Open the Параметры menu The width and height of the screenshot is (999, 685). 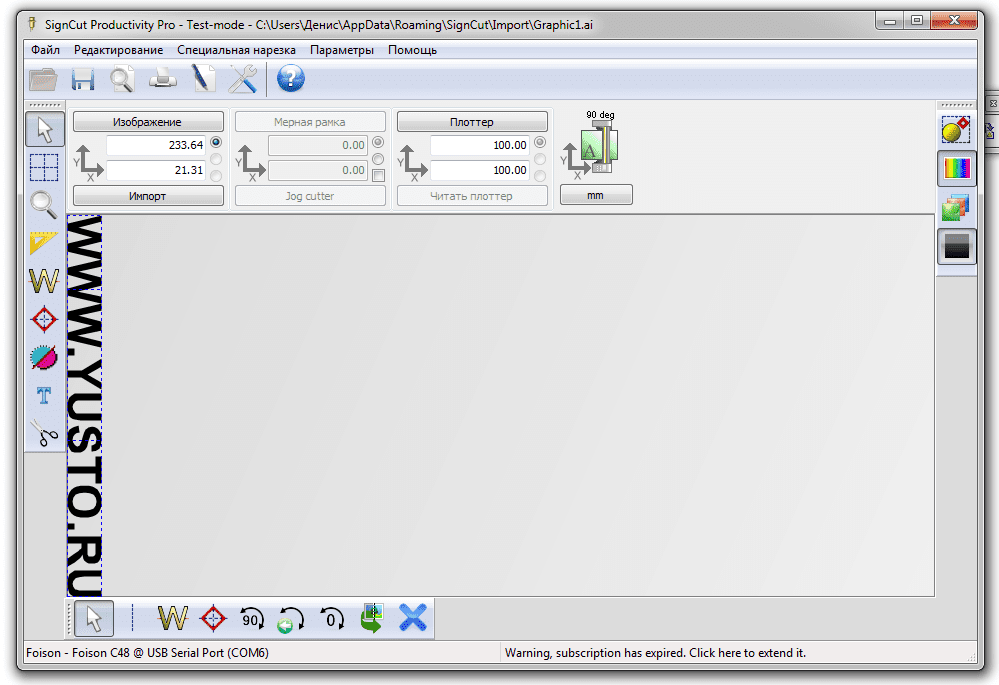342,50
